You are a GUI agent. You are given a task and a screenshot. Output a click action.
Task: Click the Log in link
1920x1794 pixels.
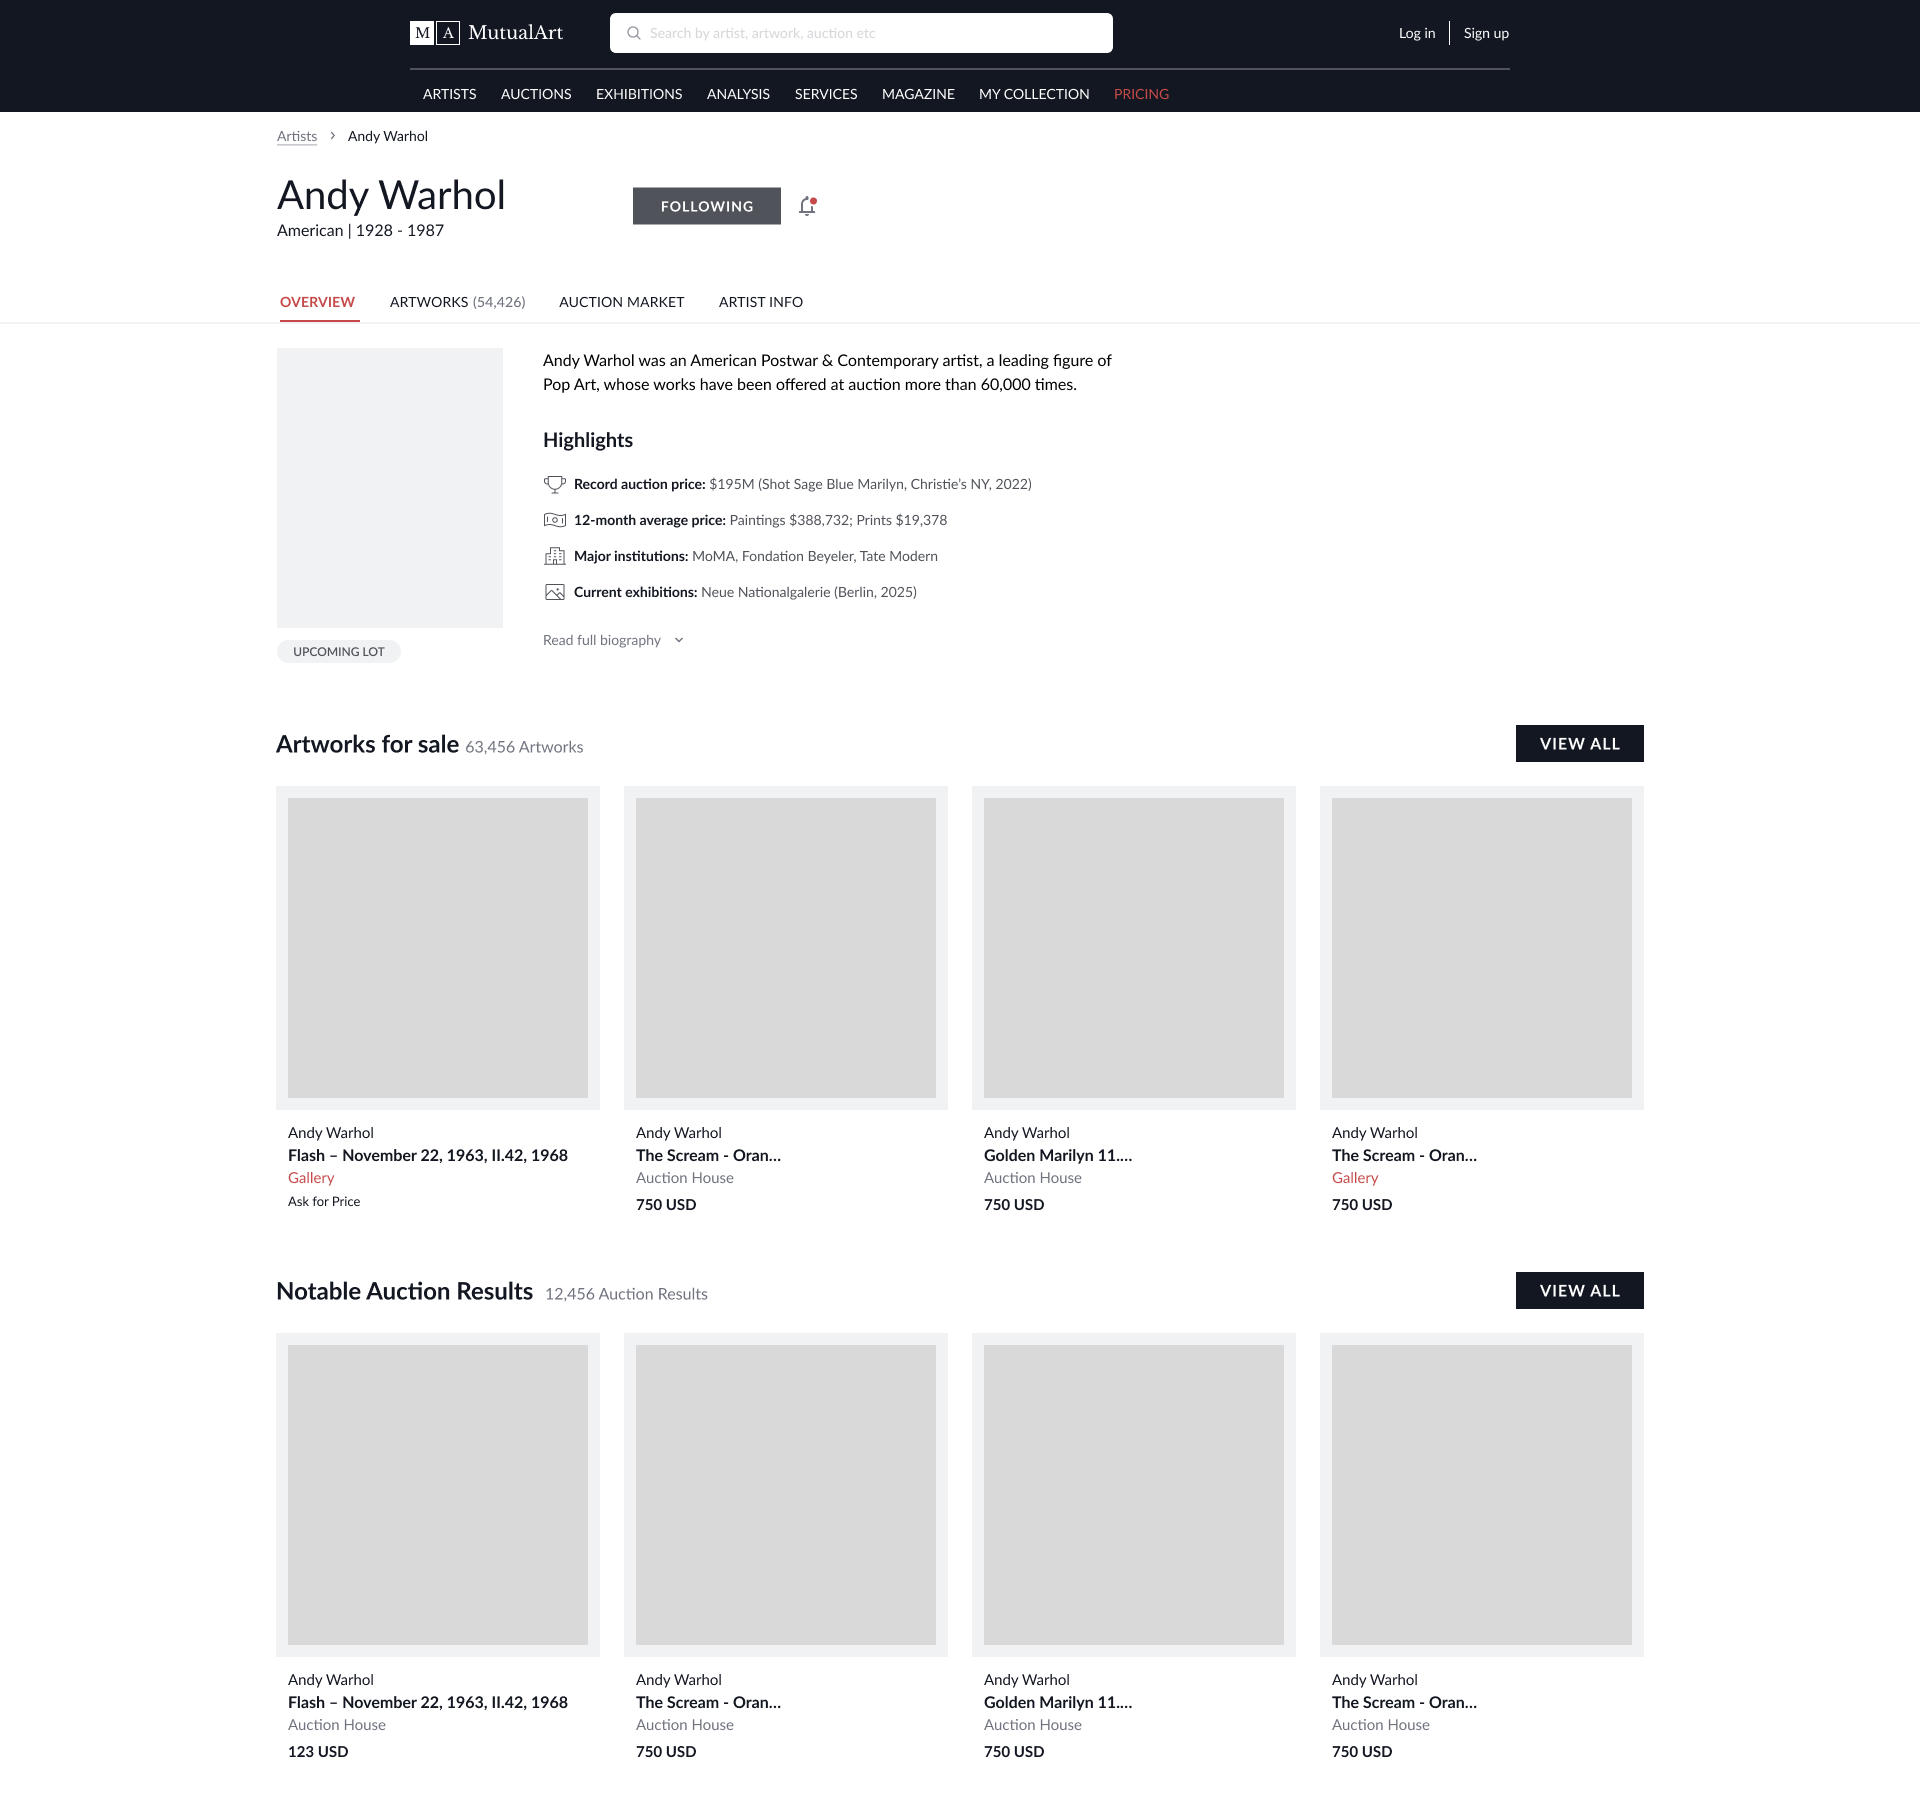click(1417, 33)
